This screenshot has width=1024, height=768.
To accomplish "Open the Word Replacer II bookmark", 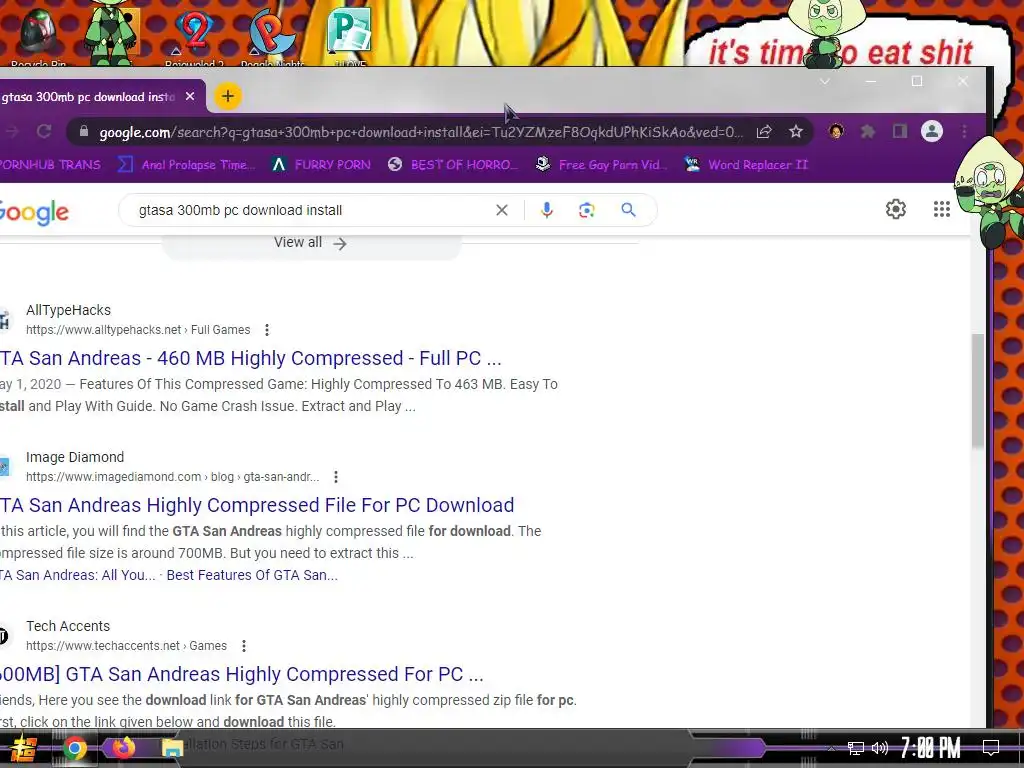I will (x=746, y=165).
